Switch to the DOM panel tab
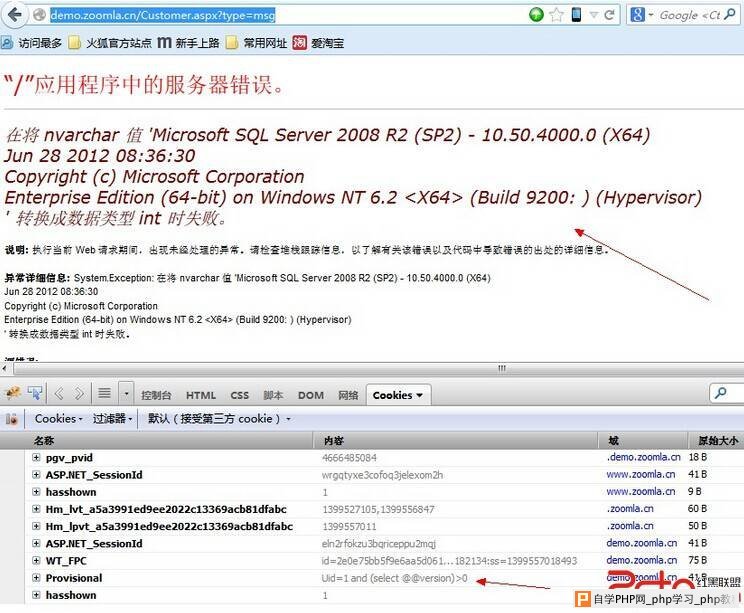 point(311,395)
